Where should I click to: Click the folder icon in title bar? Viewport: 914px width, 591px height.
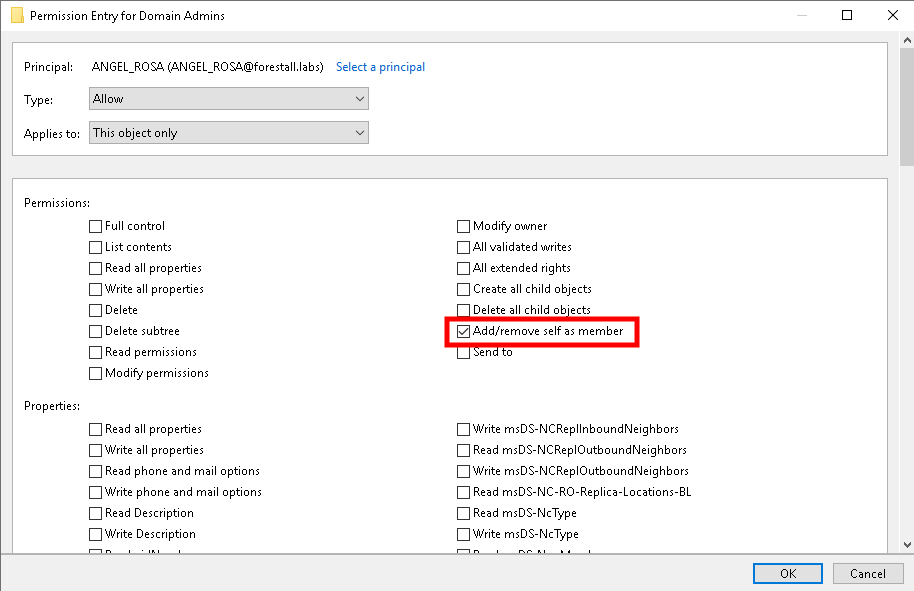tap(17, 16)
